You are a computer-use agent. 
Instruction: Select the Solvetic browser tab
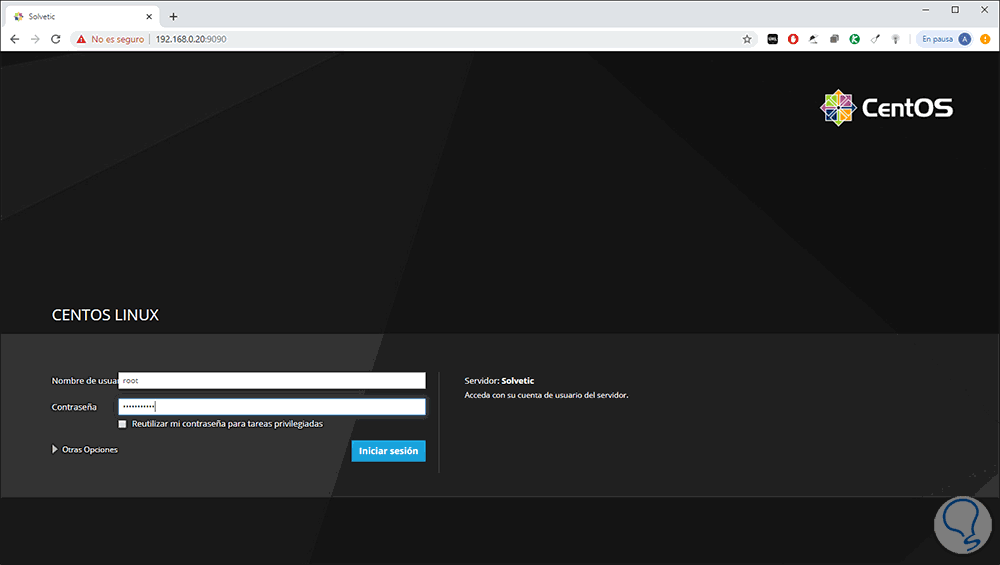click(x=82, y=17)
